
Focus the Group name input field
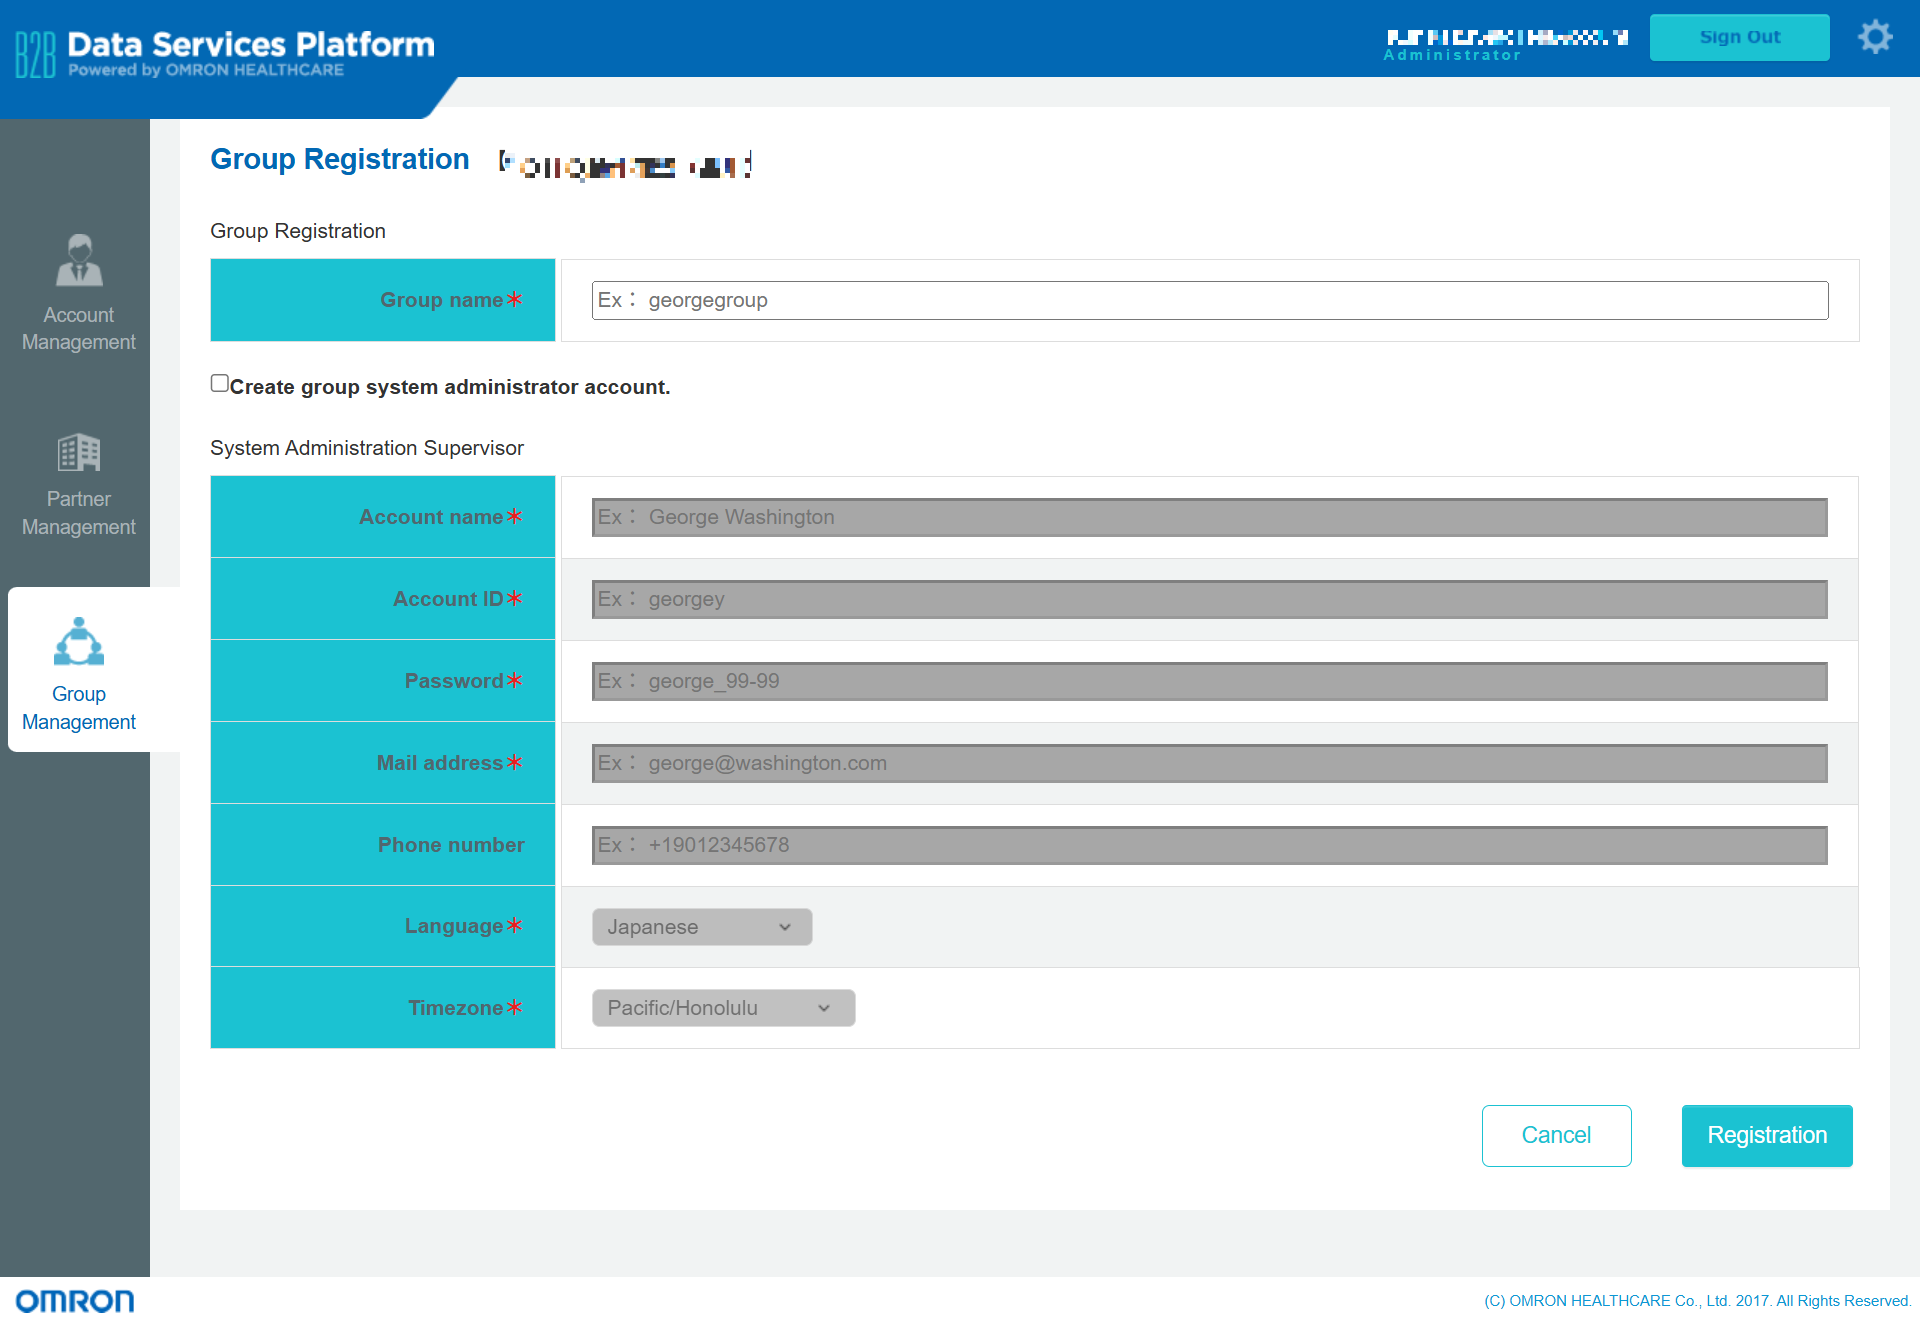point(1209,300)
